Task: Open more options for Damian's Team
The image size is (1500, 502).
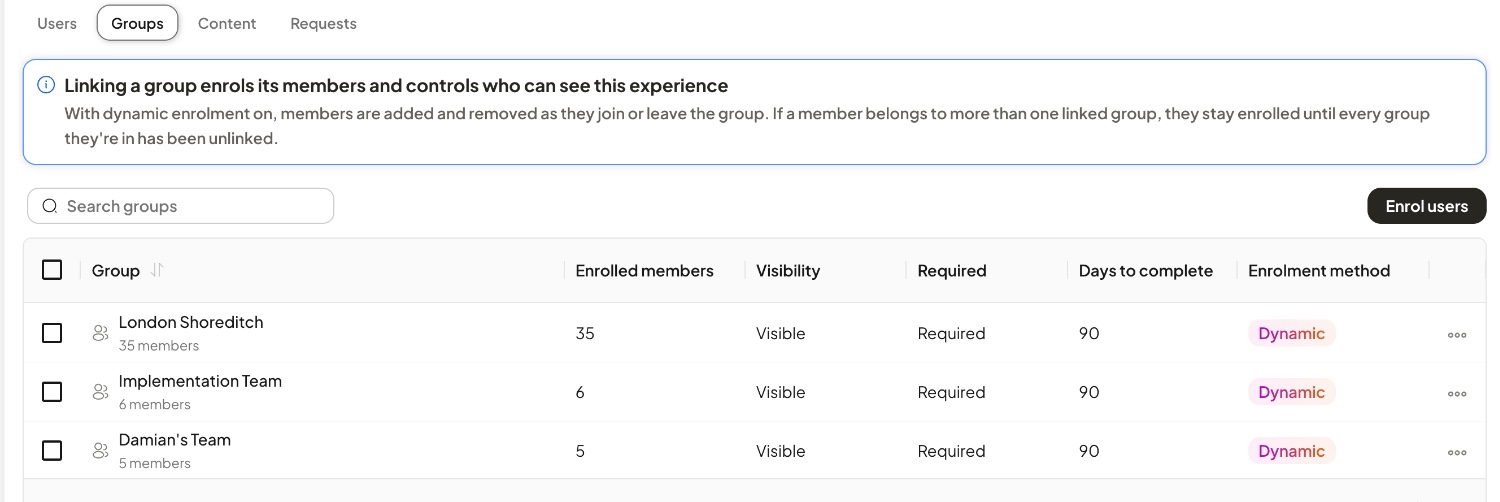Action: tap(1457, 453)
